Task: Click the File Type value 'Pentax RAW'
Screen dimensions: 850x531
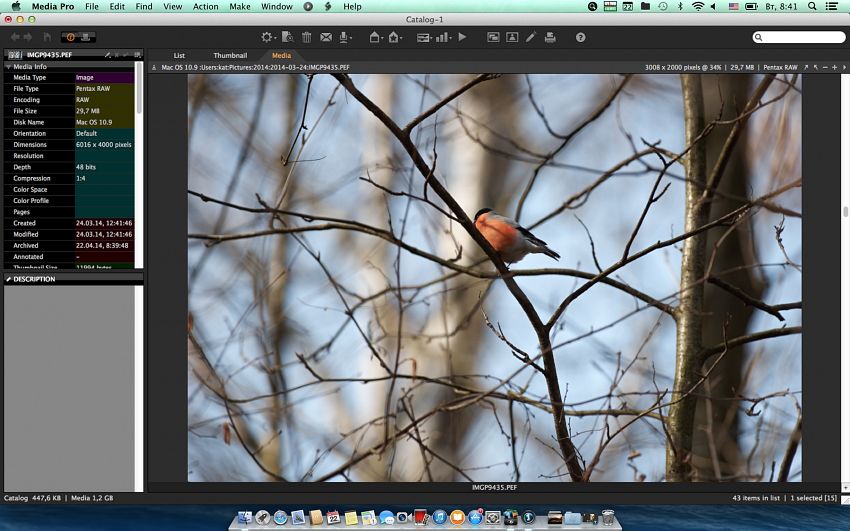Action: click(x=93, y=88)
